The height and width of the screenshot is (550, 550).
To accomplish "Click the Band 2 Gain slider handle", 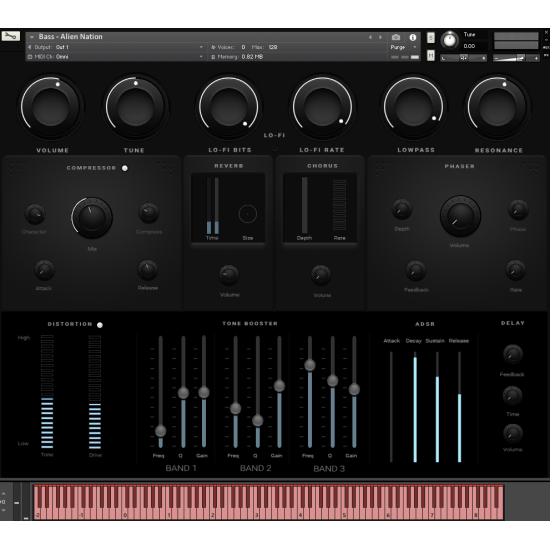I will point(279,386).
